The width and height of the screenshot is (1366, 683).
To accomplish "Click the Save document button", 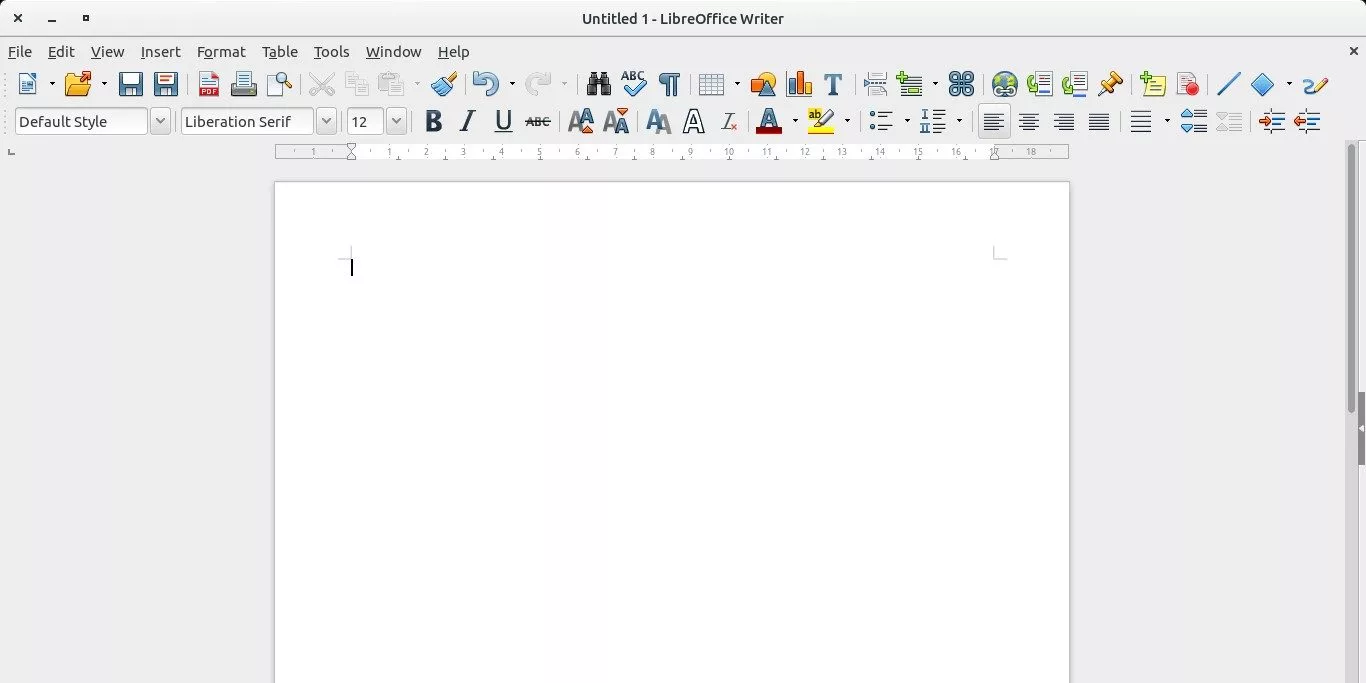I will [x=130, y=84].
